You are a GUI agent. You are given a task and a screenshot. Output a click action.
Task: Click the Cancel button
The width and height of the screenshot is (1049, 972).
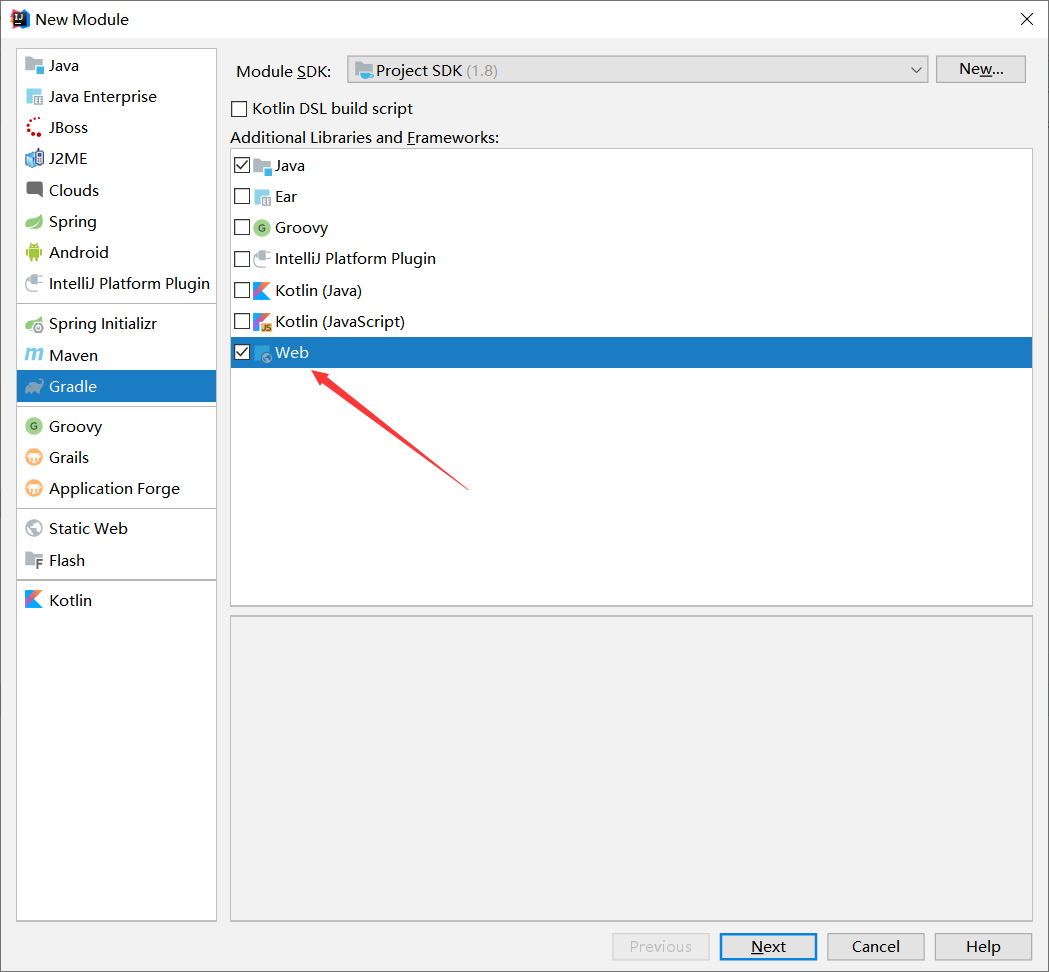point(876,947)
